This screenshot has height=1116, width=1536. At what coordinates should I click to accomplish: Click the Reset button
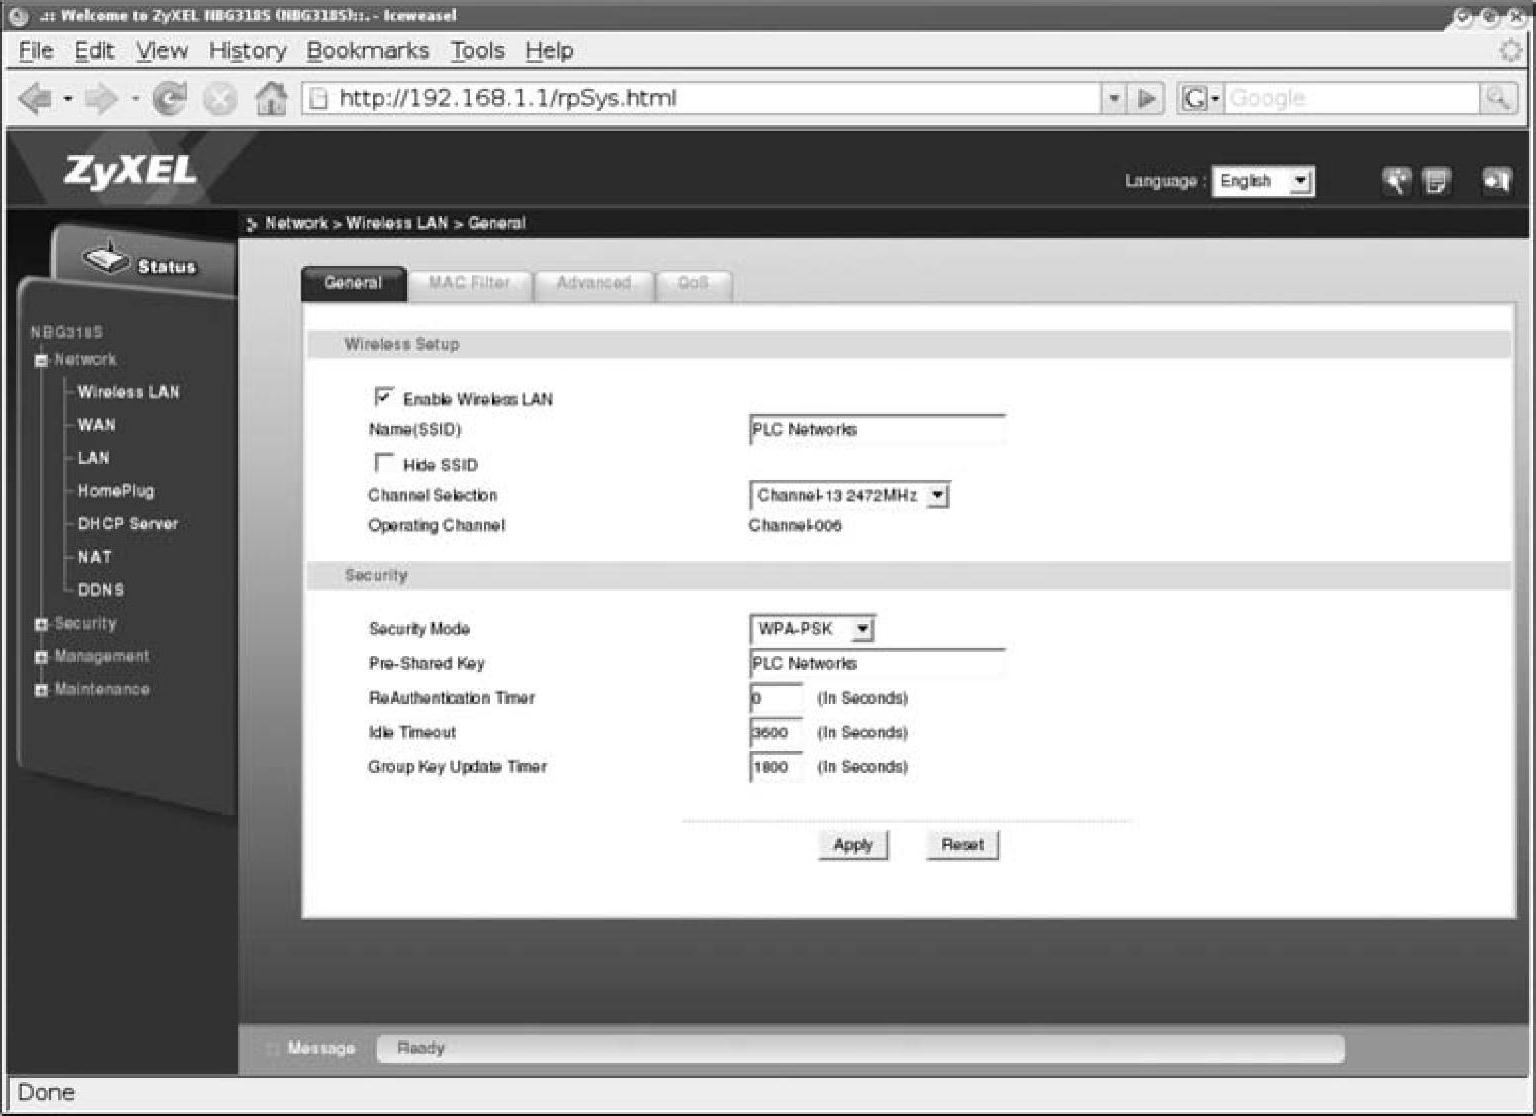(x=962, y=845)
